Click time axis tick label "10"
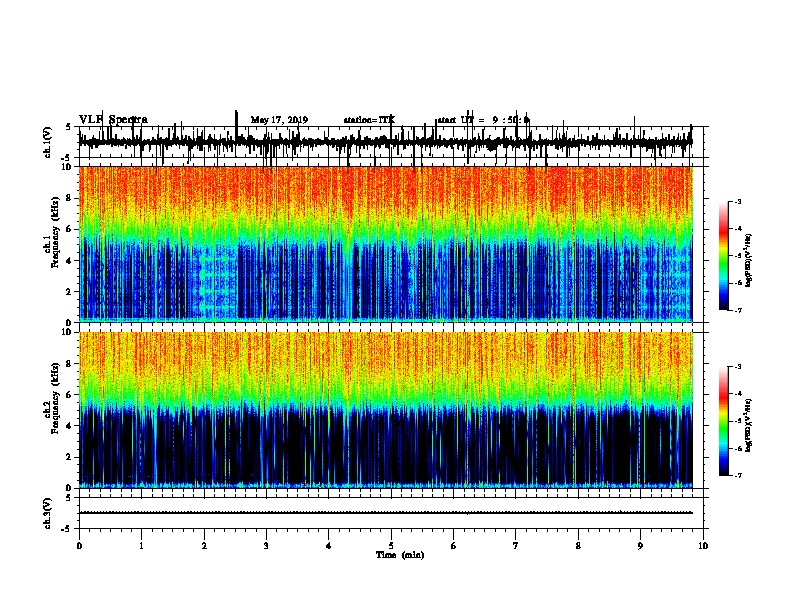The height and width of the screenshot is (612, 792). click(x=703, y=546)
